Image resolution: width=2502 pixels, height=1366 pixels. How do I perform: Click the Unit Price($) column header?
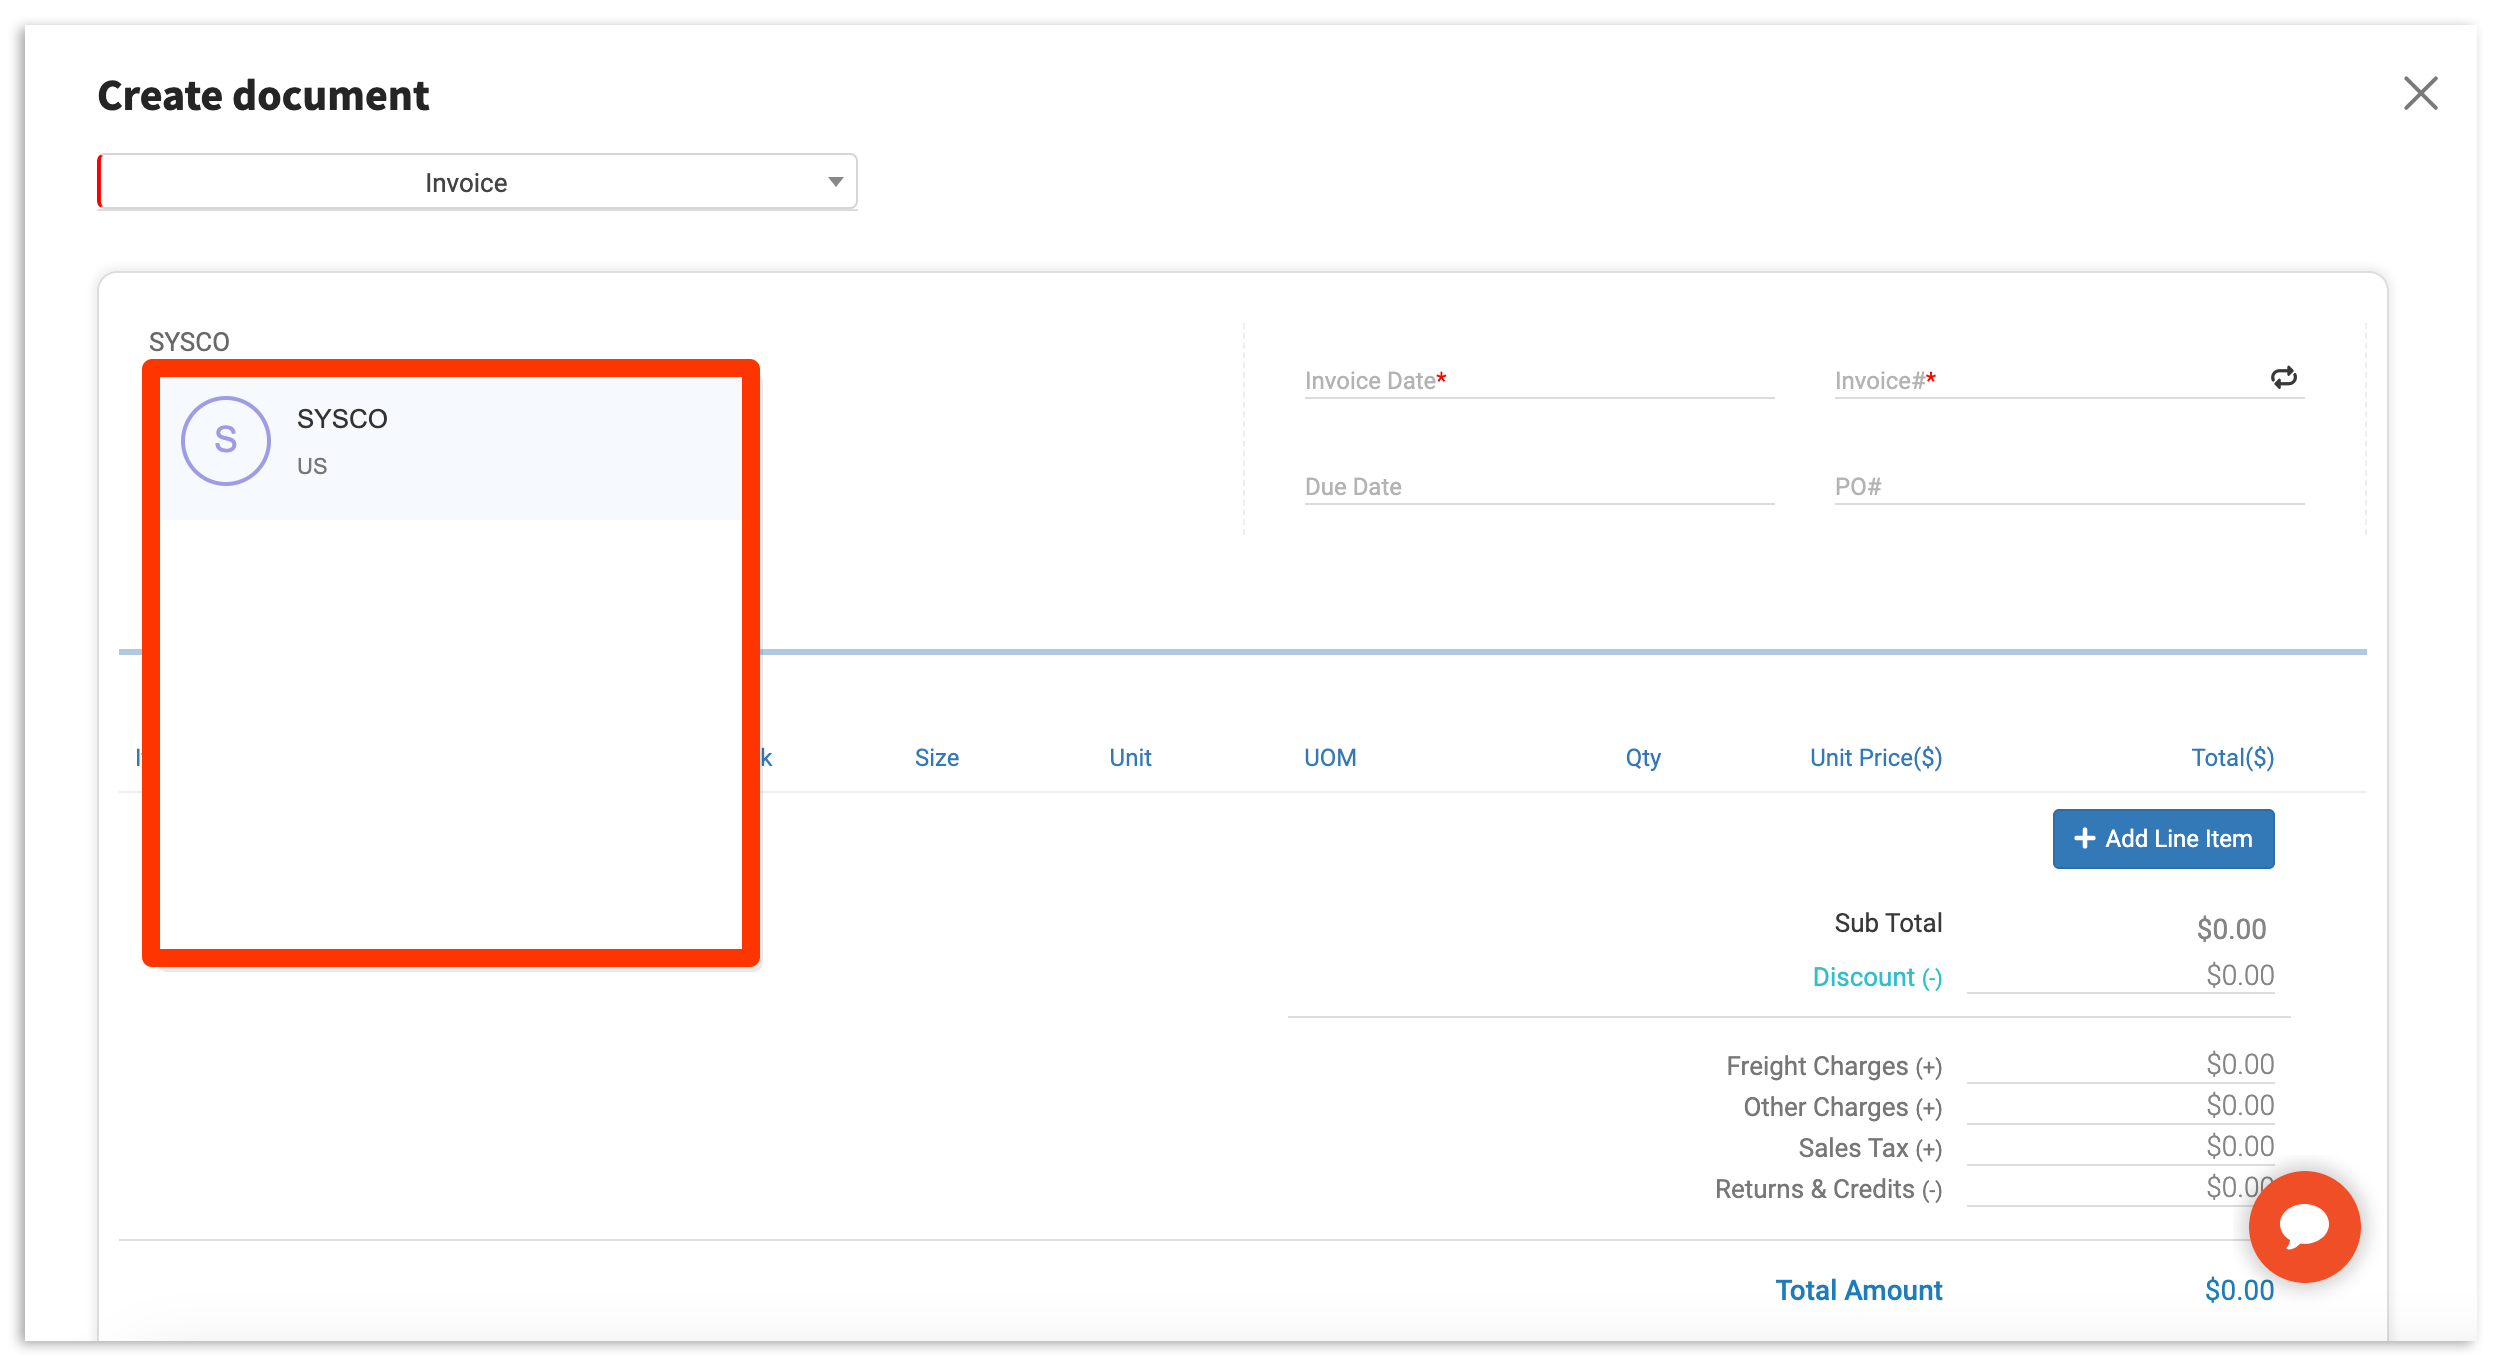click(x=1875, y=758)
